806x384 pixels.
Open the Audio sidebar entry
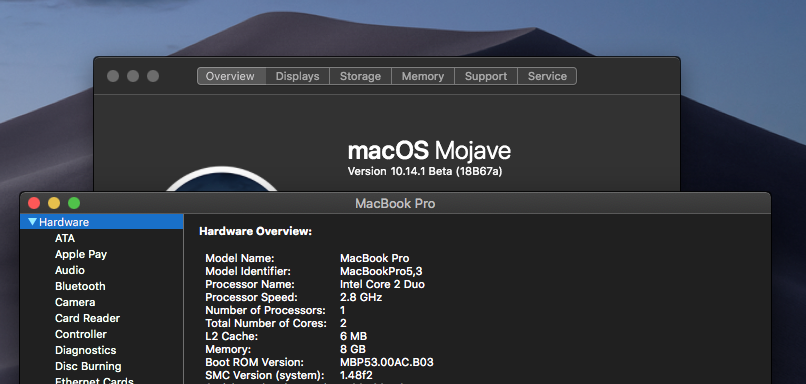70,270
